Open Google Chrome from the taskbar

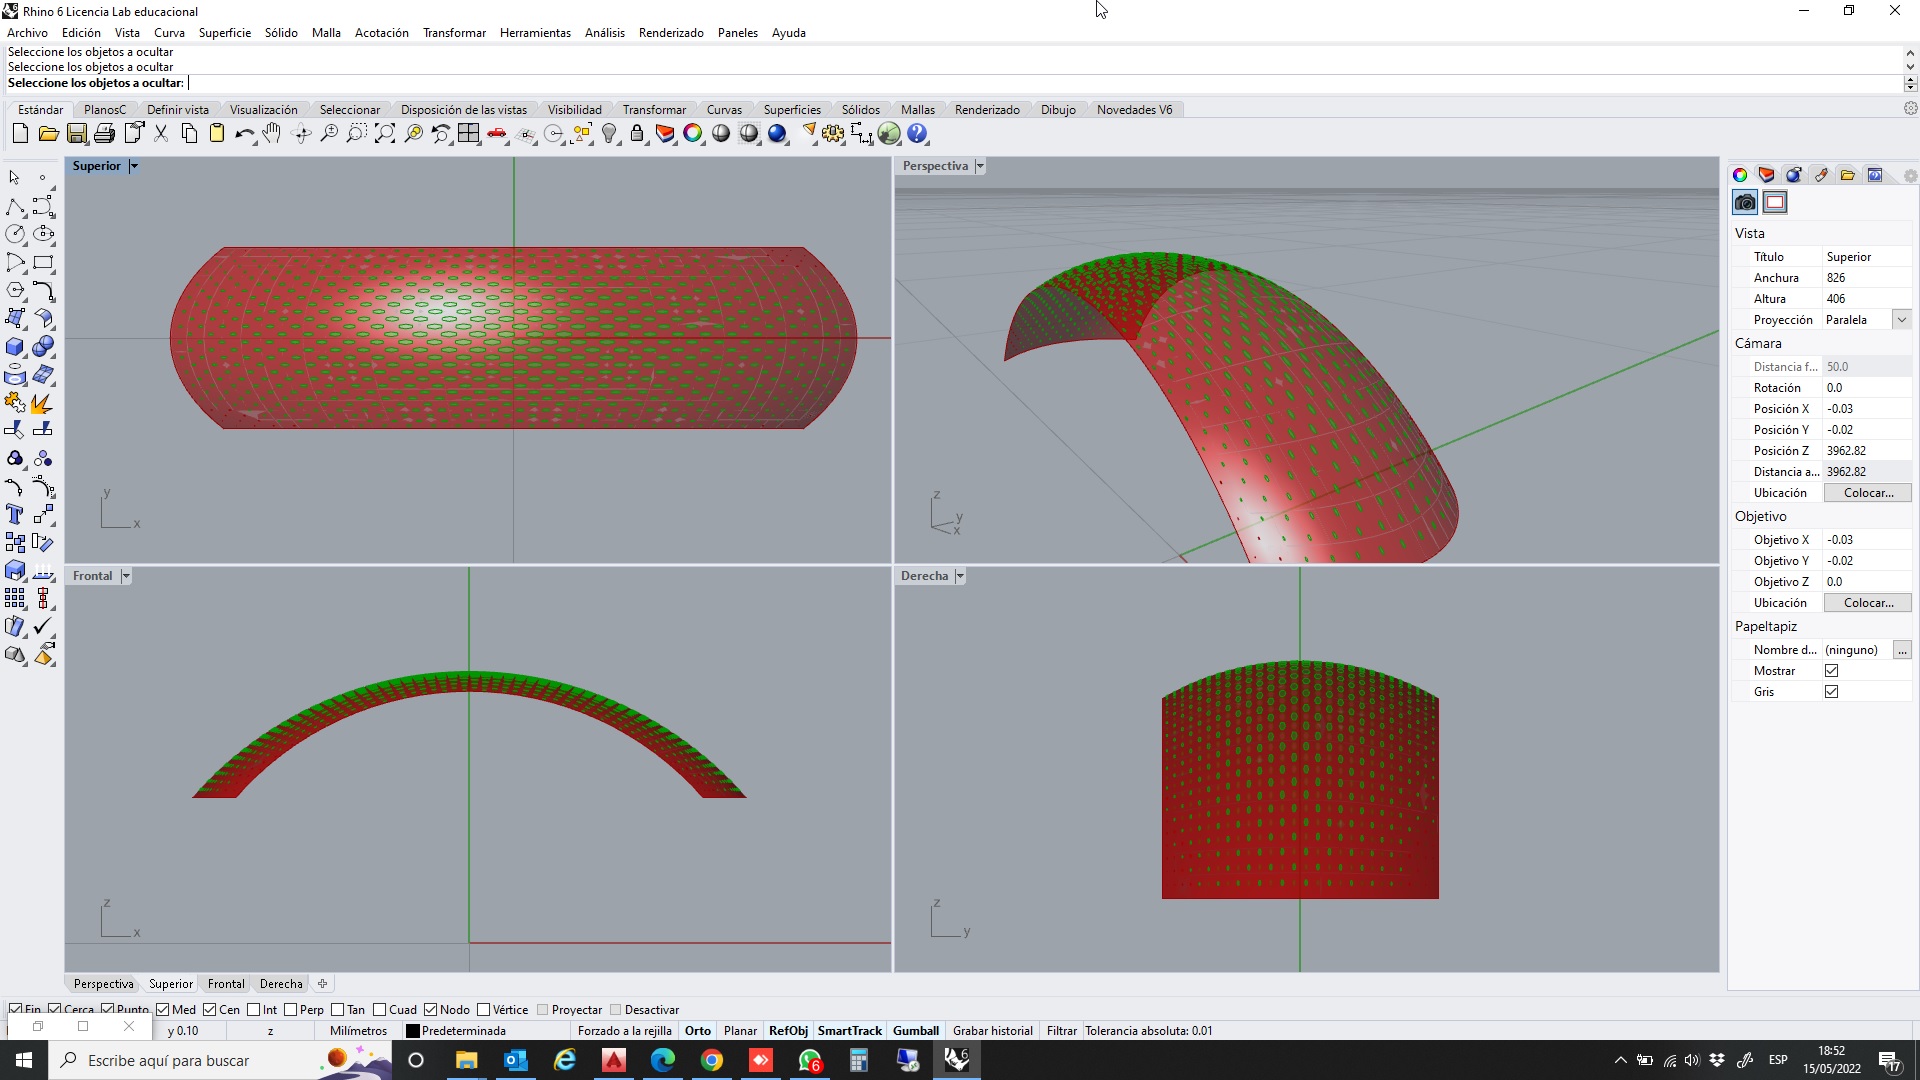point(712,1060)
